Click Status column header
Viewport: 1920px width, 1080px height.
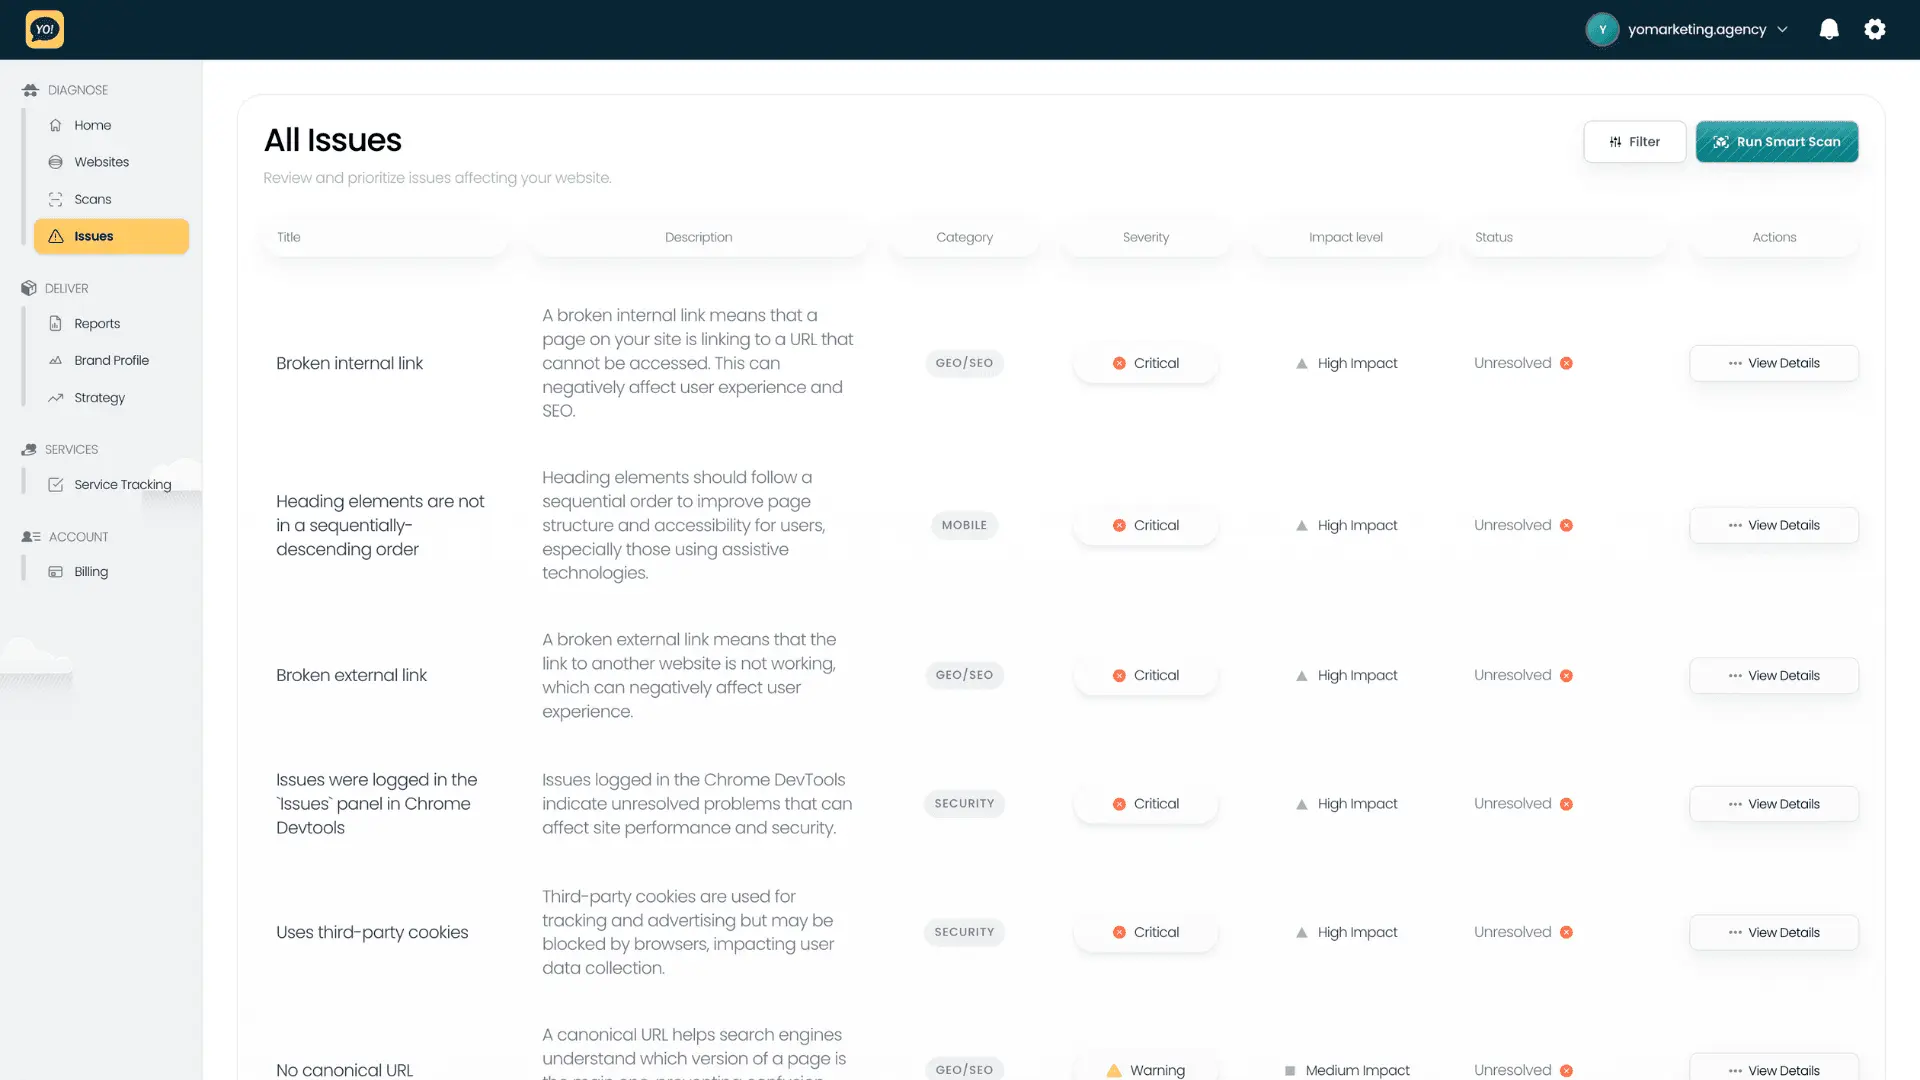tap(1494, 237)
